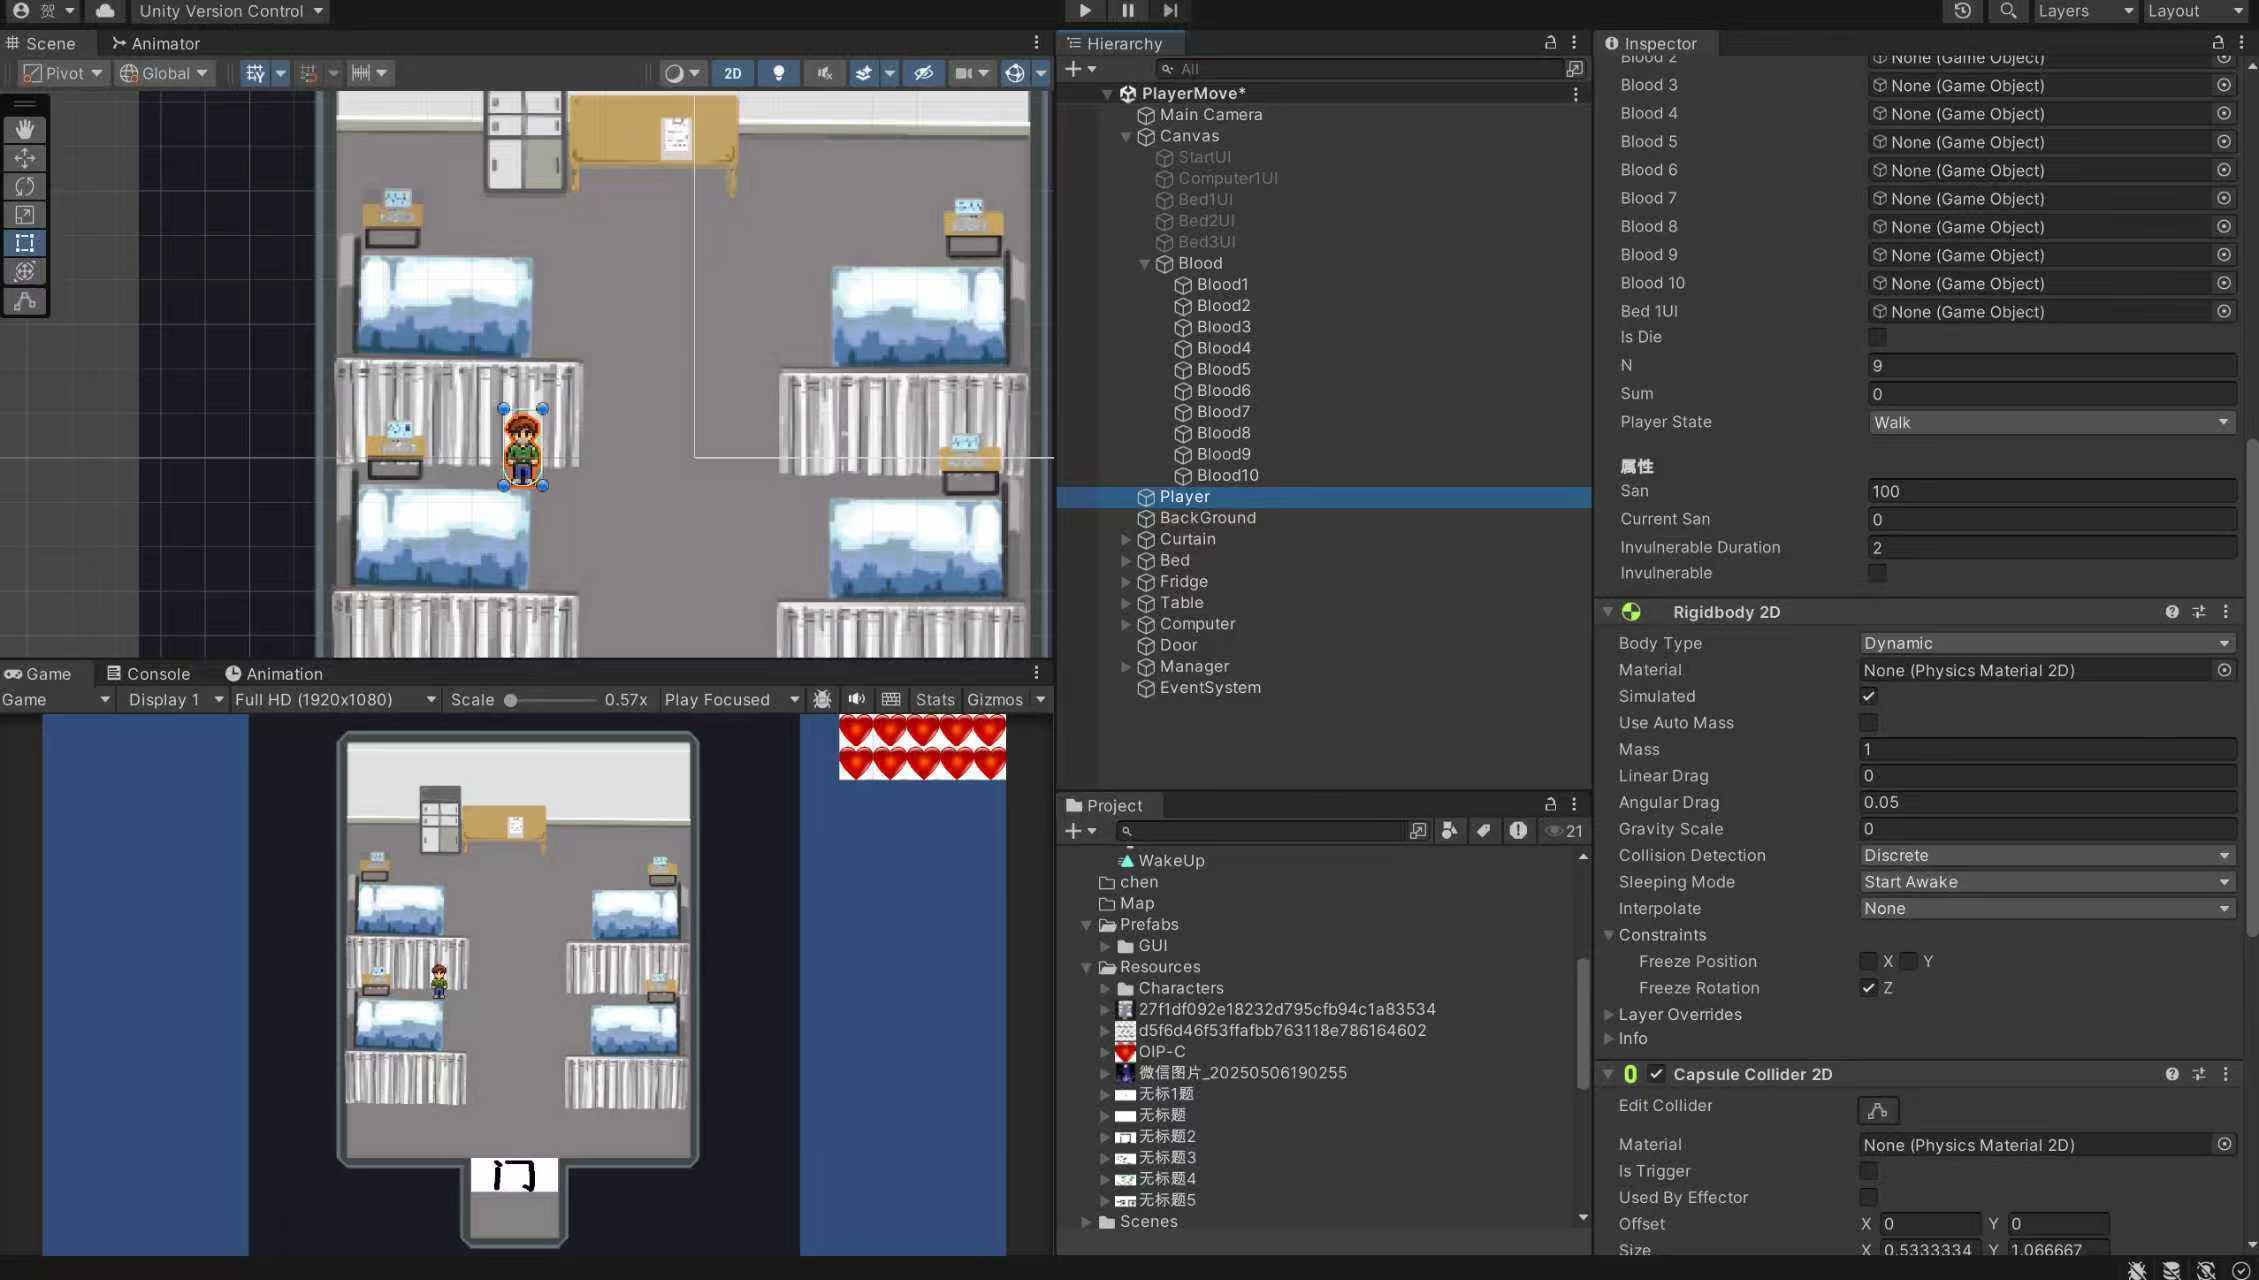
Task: Select the Rotate tool
Action: [25, 186]
